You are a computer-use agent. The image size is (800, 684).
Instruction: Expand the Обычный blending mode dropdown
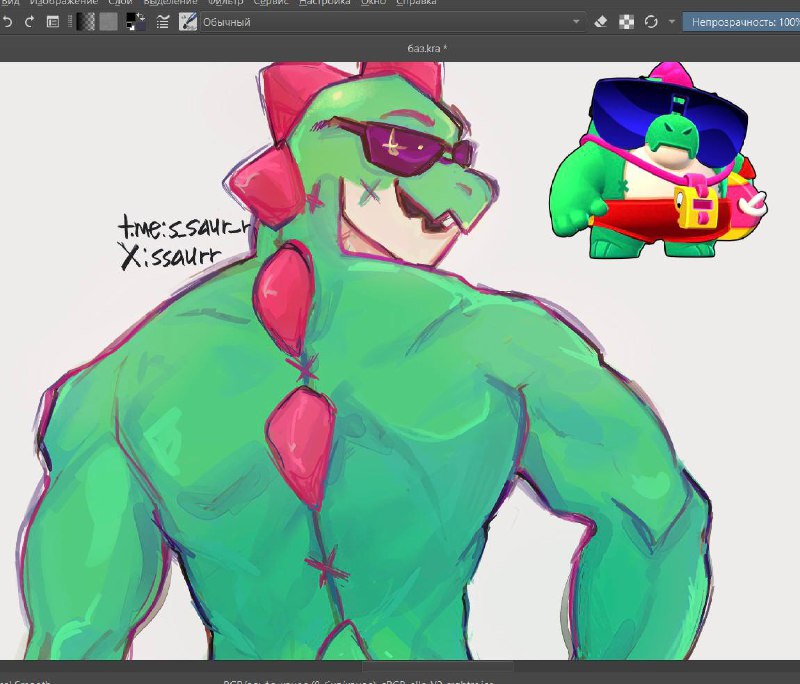(392, 22)
